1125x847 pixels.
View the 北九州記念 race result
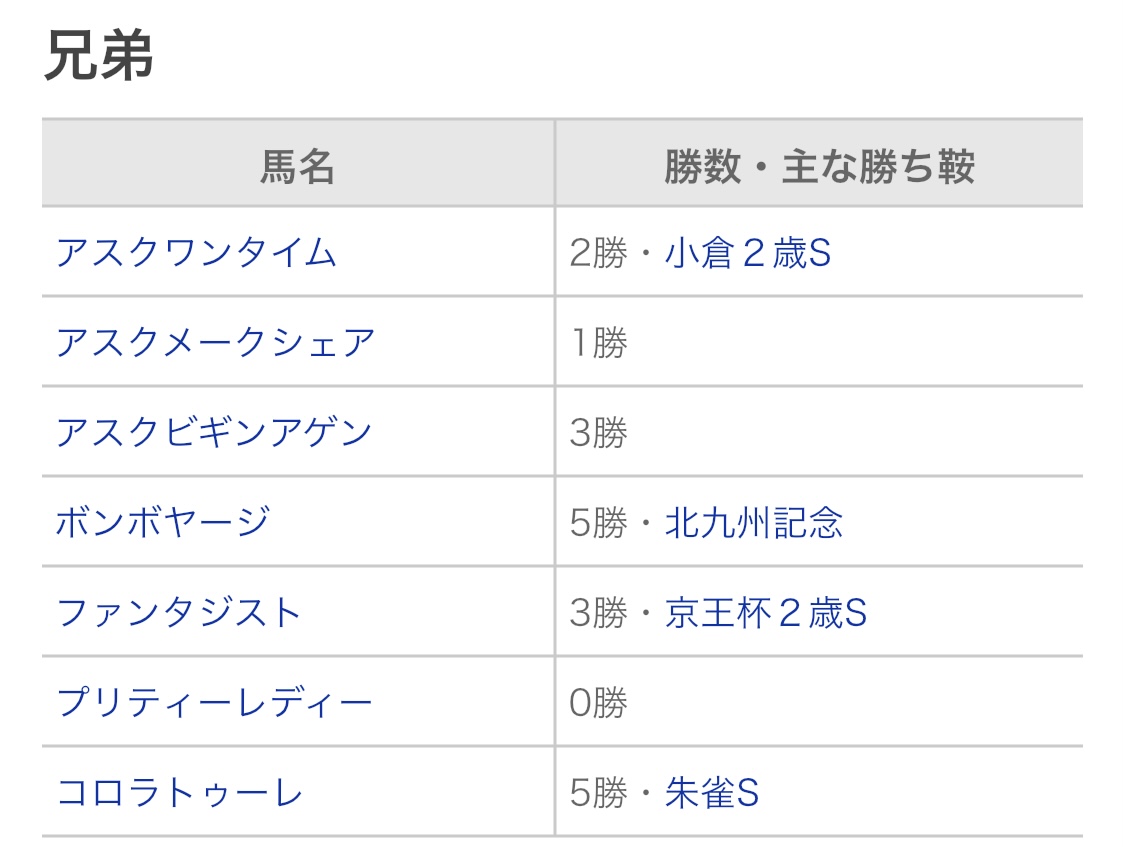click(754, 523)
